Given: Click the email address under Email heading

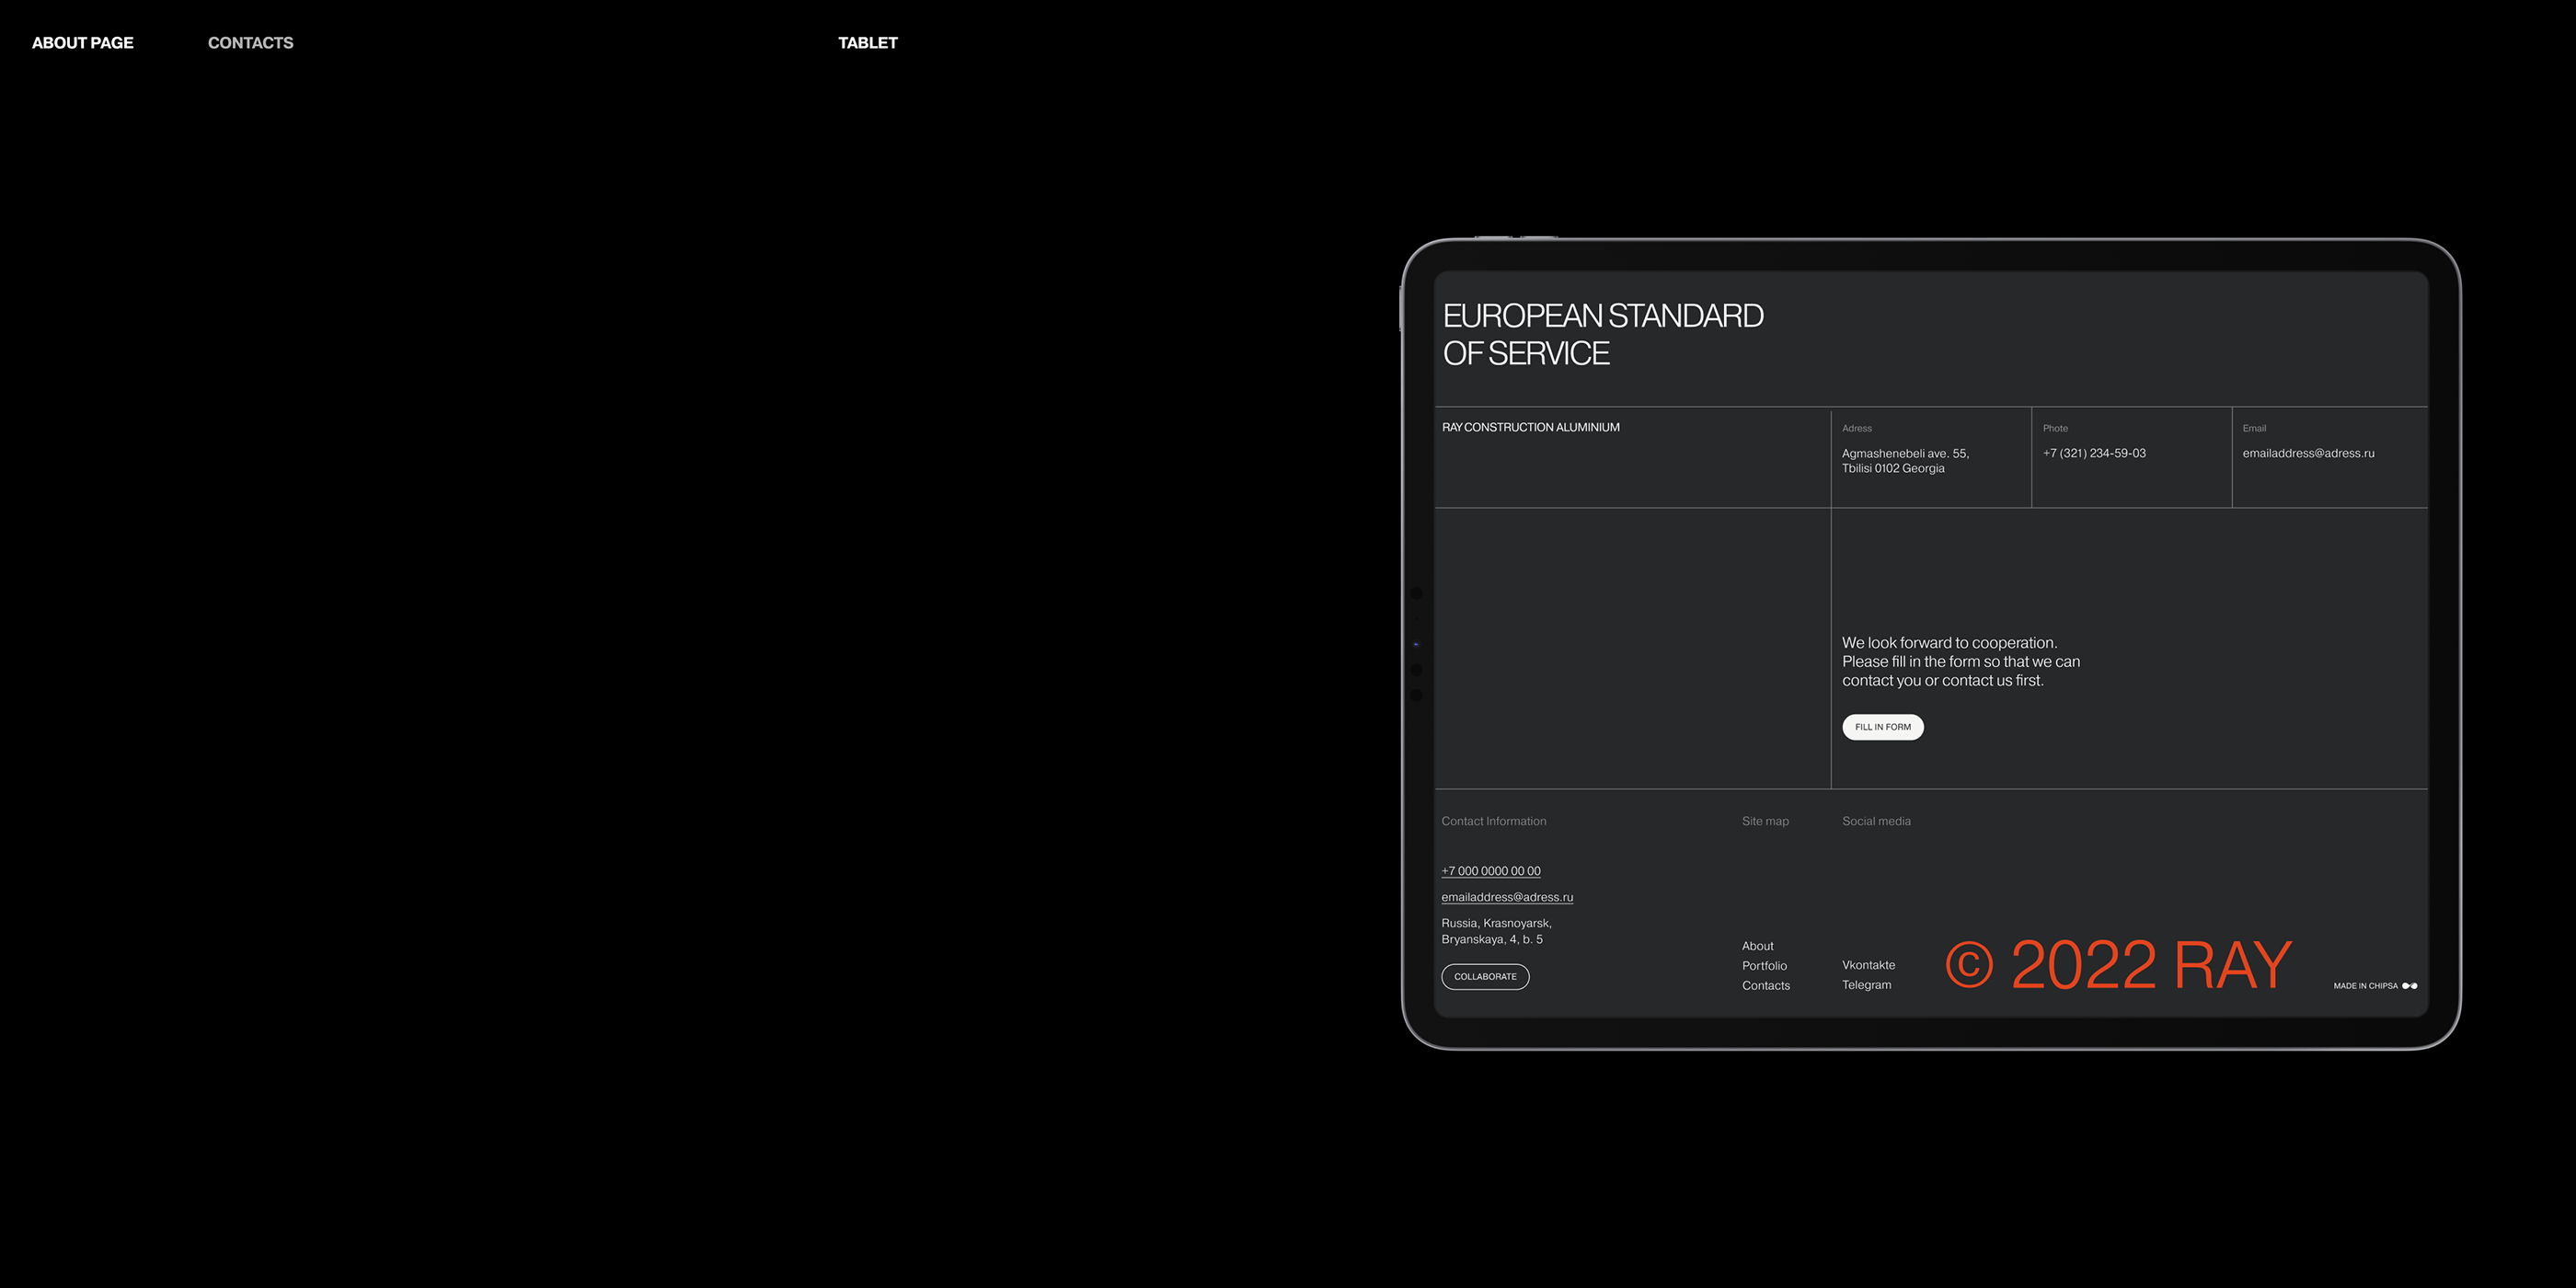Looking at the screenshot, I should [2308, 453].
